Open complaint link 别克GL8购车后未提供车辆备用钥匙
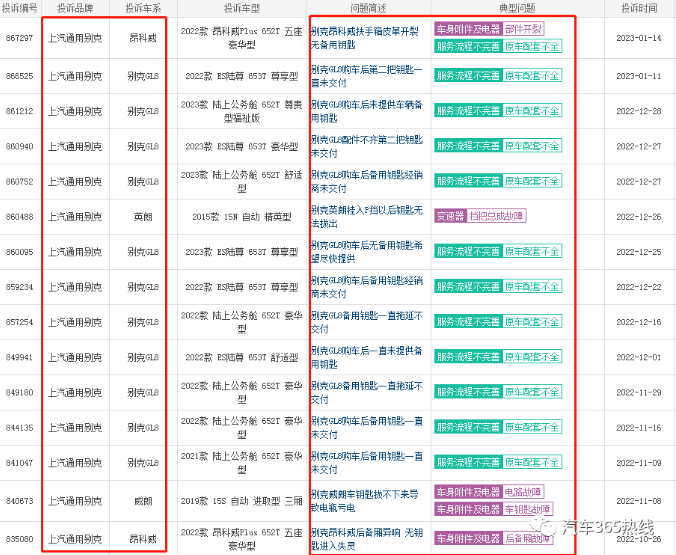This screenshot has height=555, width=676. (x=367, y=111)
